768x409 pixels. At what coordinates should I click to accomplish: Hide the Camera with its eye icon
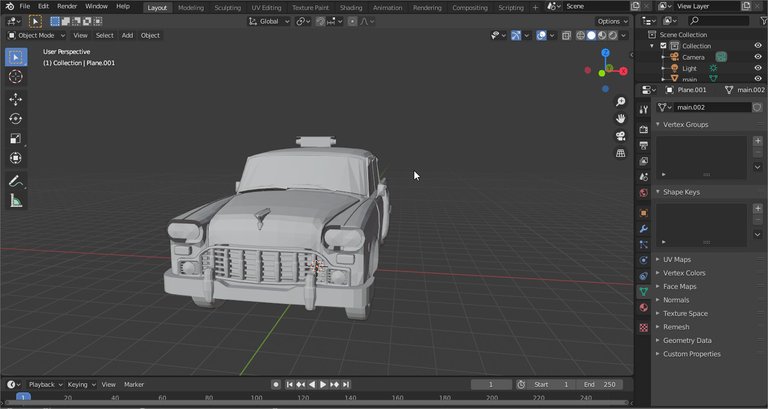pos(758,57)
